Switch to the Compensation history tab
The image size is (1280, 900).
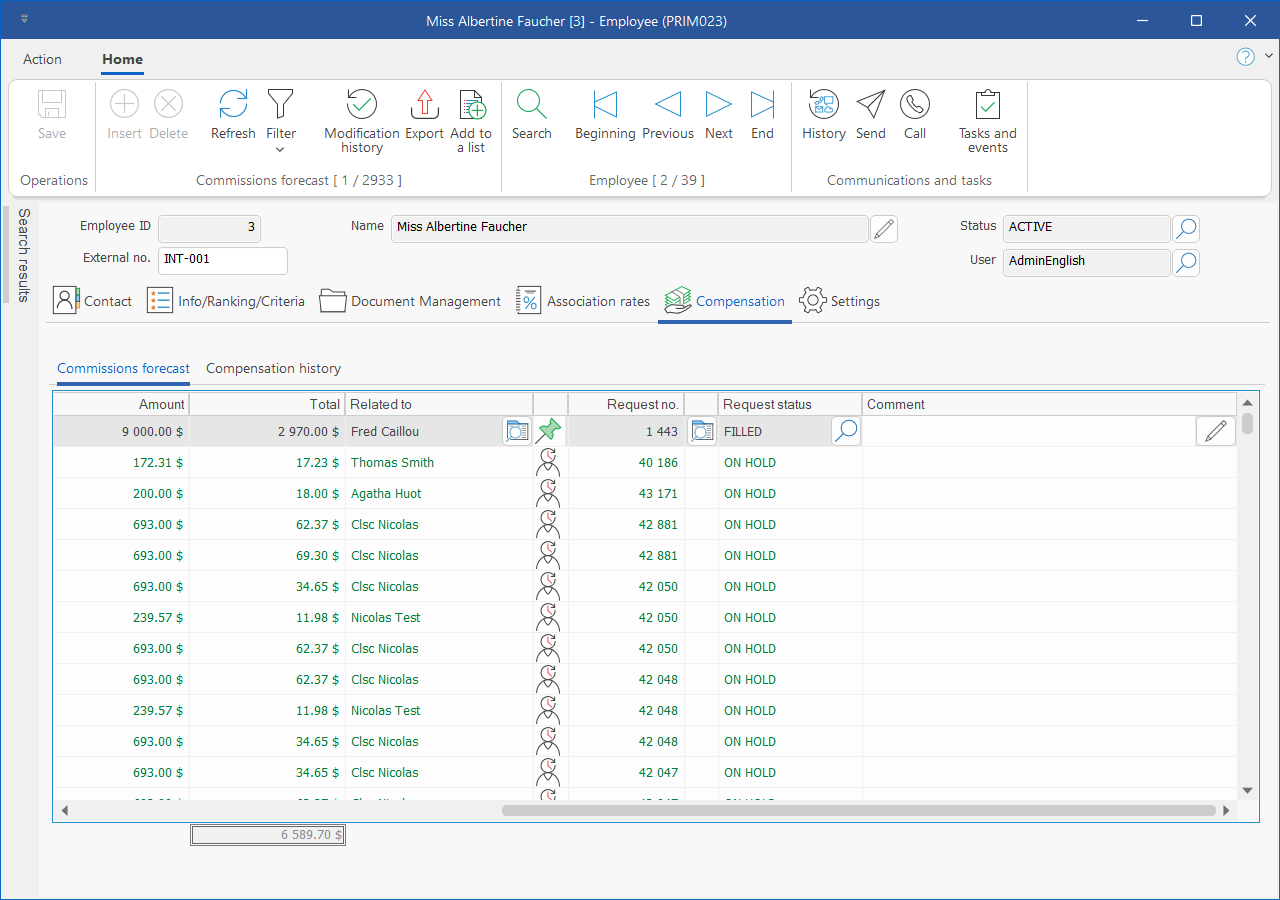pyautogui.click(x=273, y=369)
